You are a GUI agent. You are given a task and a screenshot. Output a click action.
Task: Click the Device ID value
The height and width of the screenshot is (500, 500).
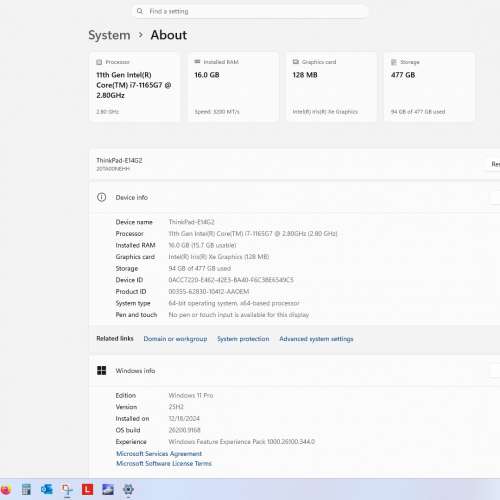[231, 280]
